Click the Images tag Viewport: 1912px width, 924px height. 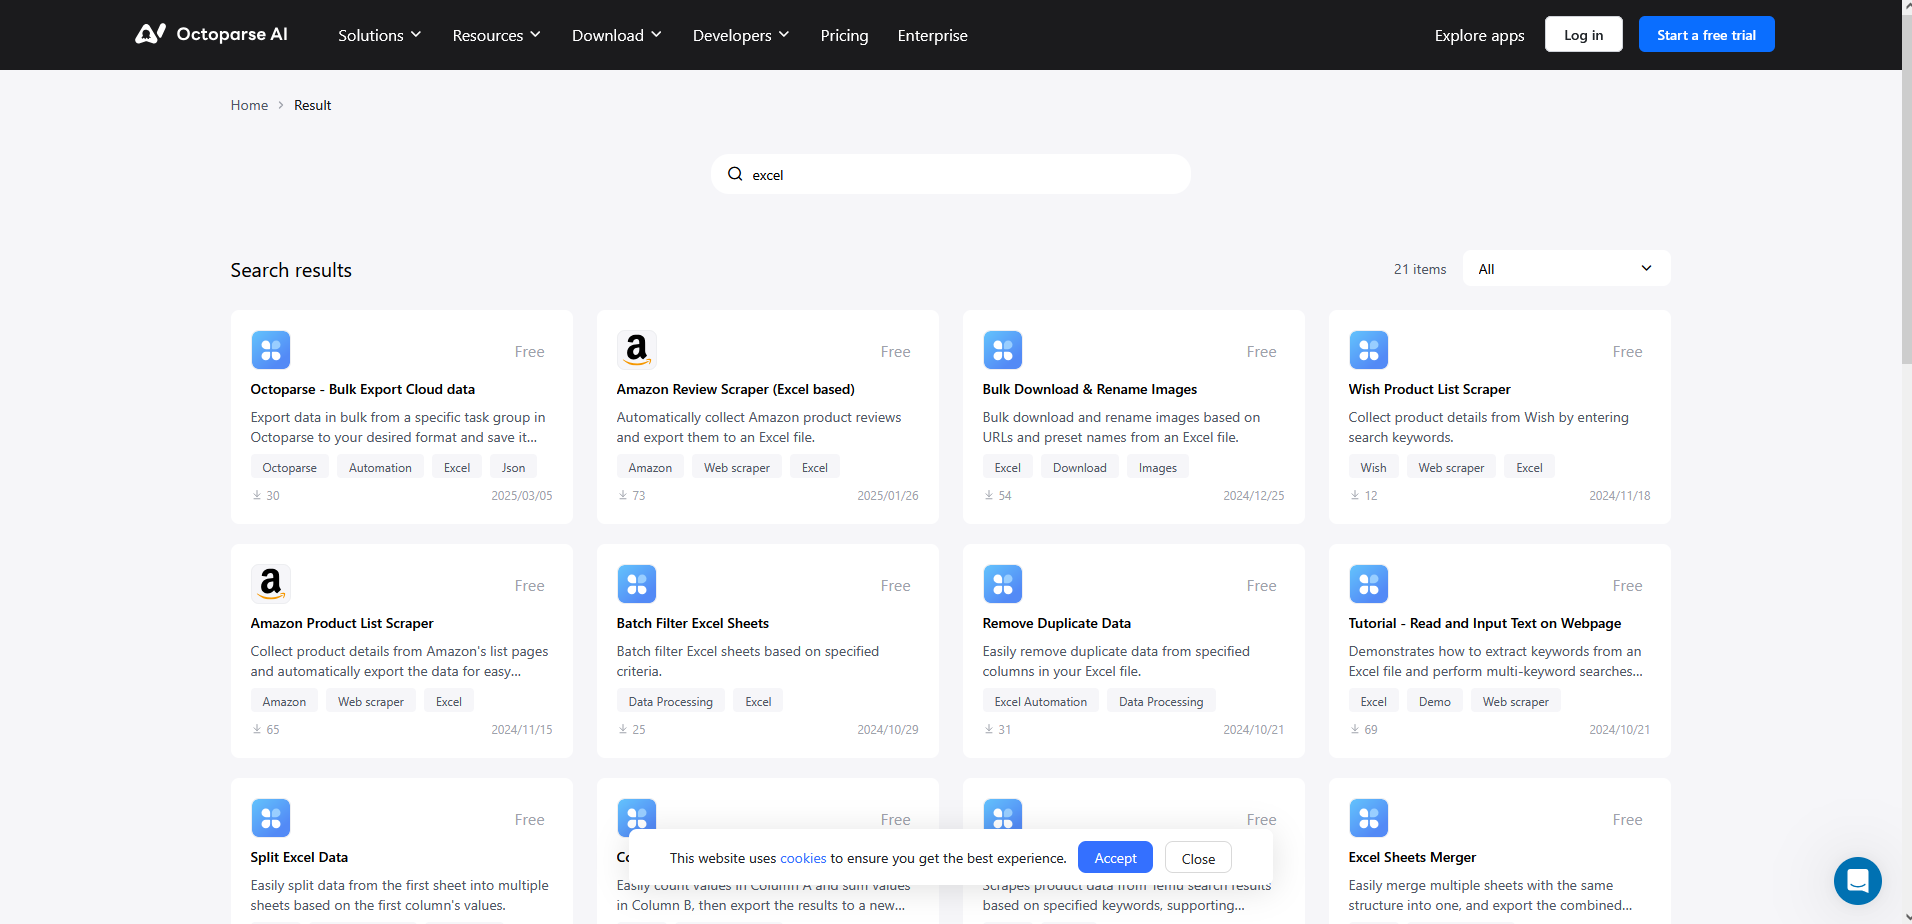[1157, 467]
